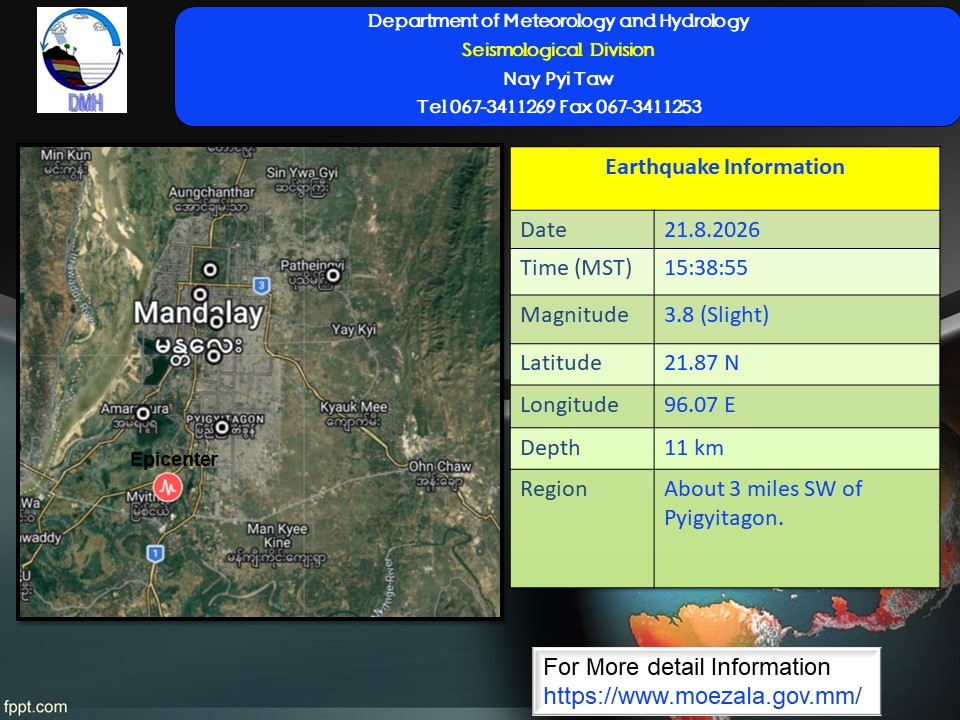Click the Epicenter label on map

coord(174,459)
